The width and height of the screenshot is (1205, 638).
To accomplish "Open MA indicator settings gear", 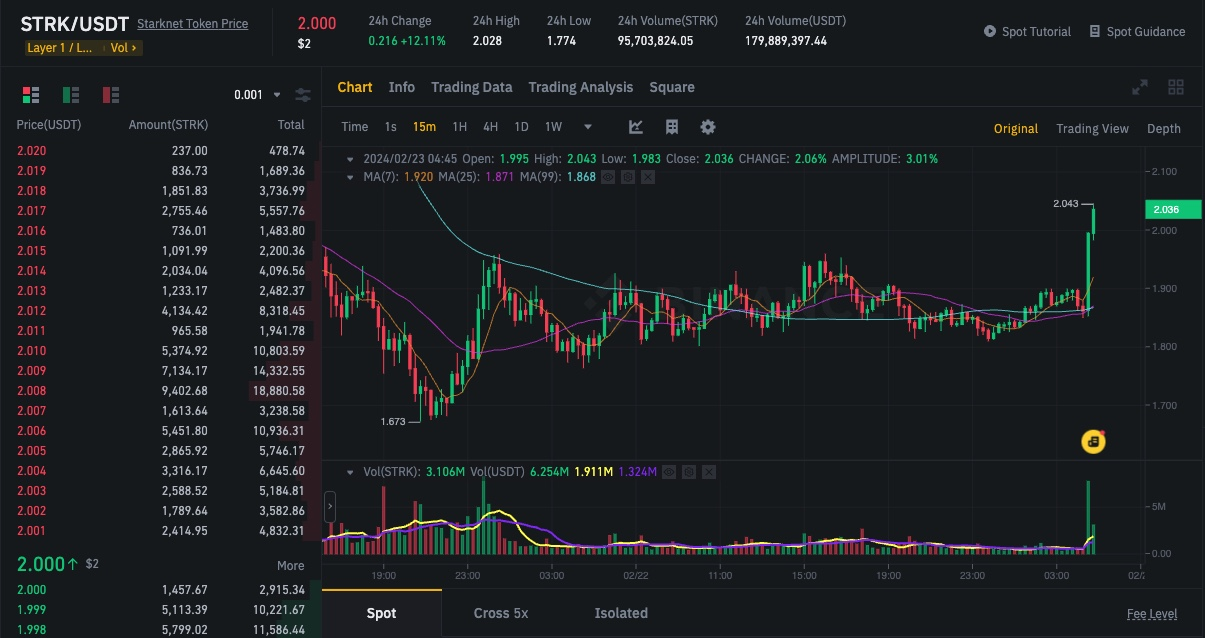I will [x=628, y=177].
